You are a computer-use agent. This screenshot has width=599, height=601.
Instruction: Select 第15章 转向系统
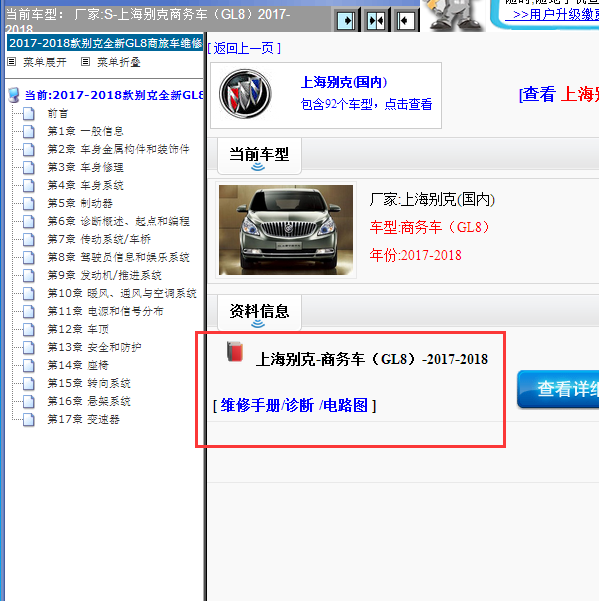tap(89, 384)
